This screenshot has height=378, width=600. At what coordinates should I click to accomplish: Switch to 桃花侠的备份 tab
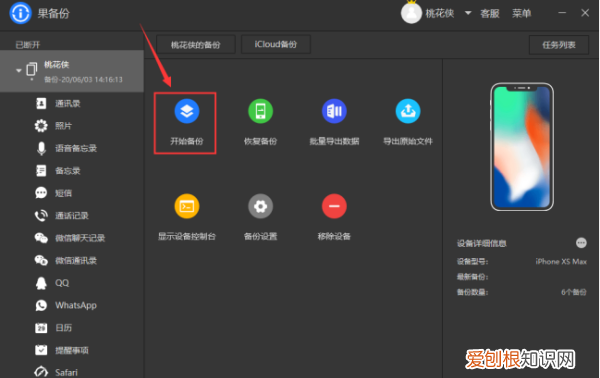[x=196, y=45]
